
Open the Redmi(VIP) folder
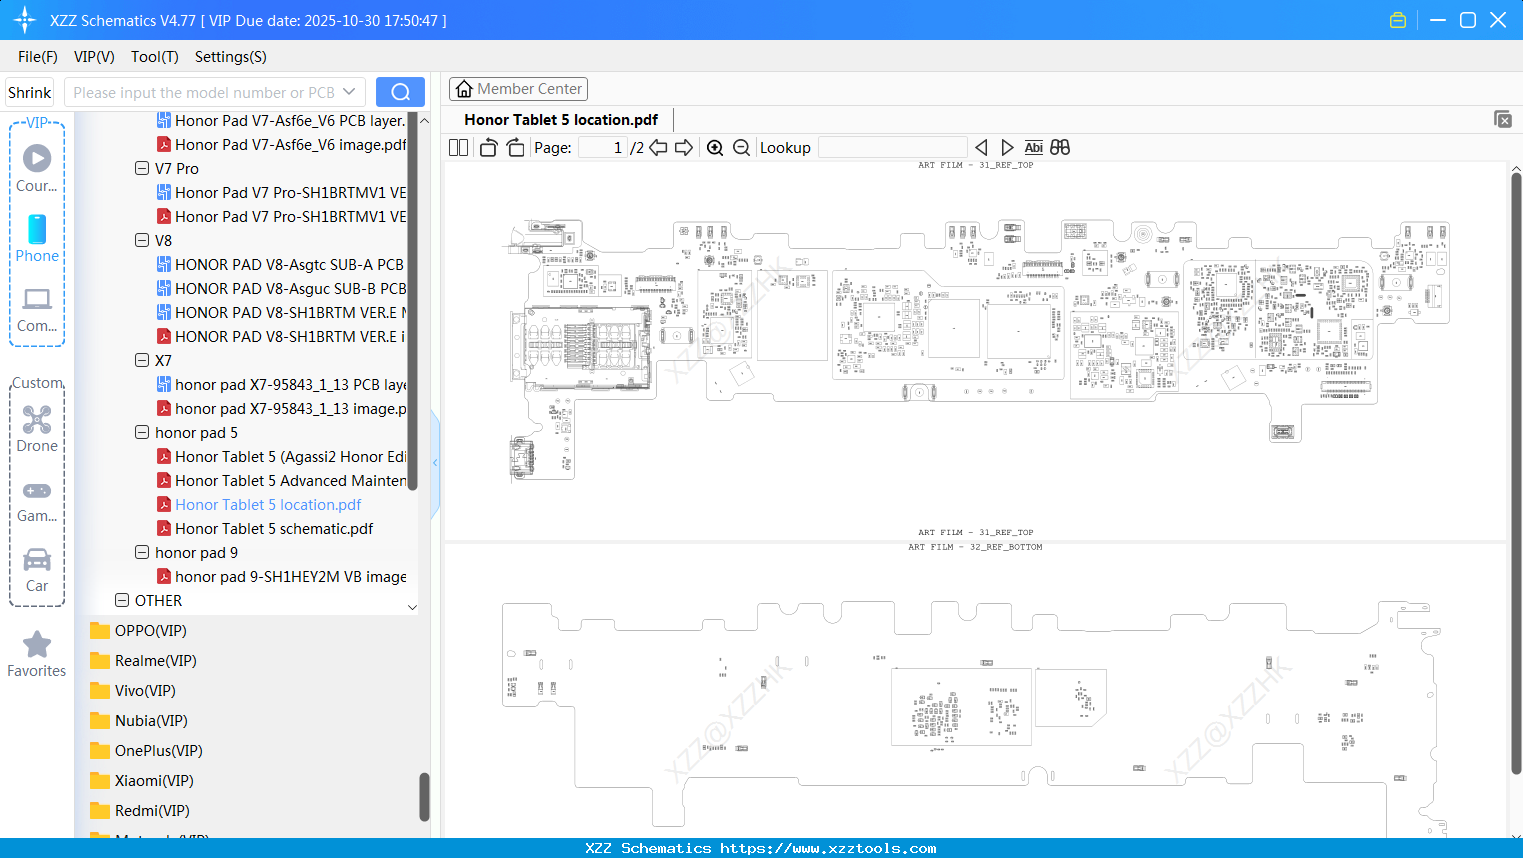pyautogui.click(x=139, y=810)
